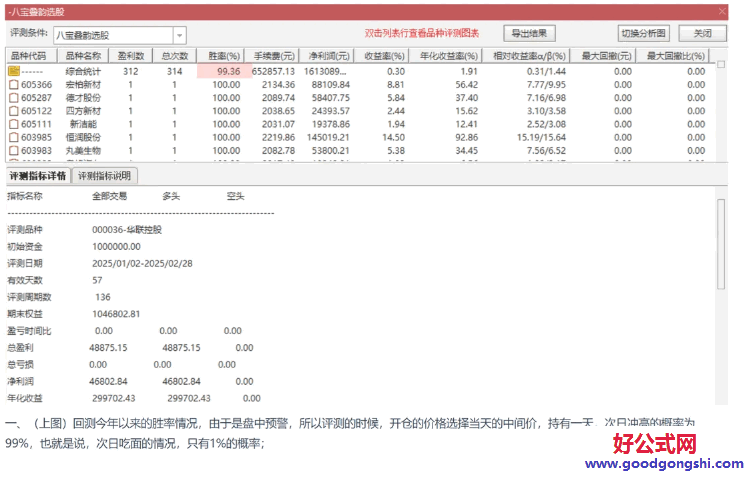
Task: Click the 1000000.00 initial capital value
Action: pos(117,247)
